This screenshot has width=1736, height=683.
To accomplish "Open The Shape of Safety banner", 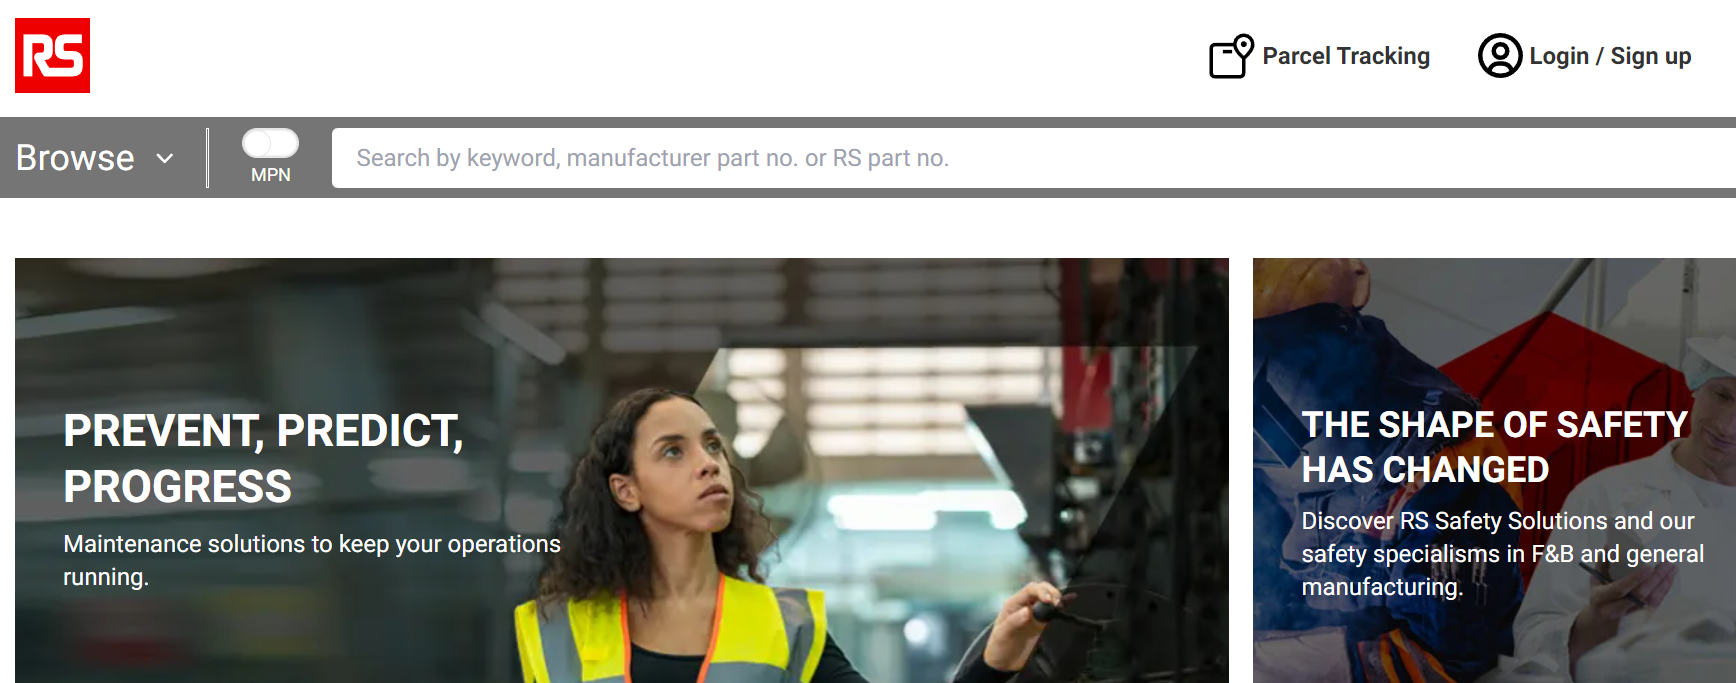I will [1494, 470].
